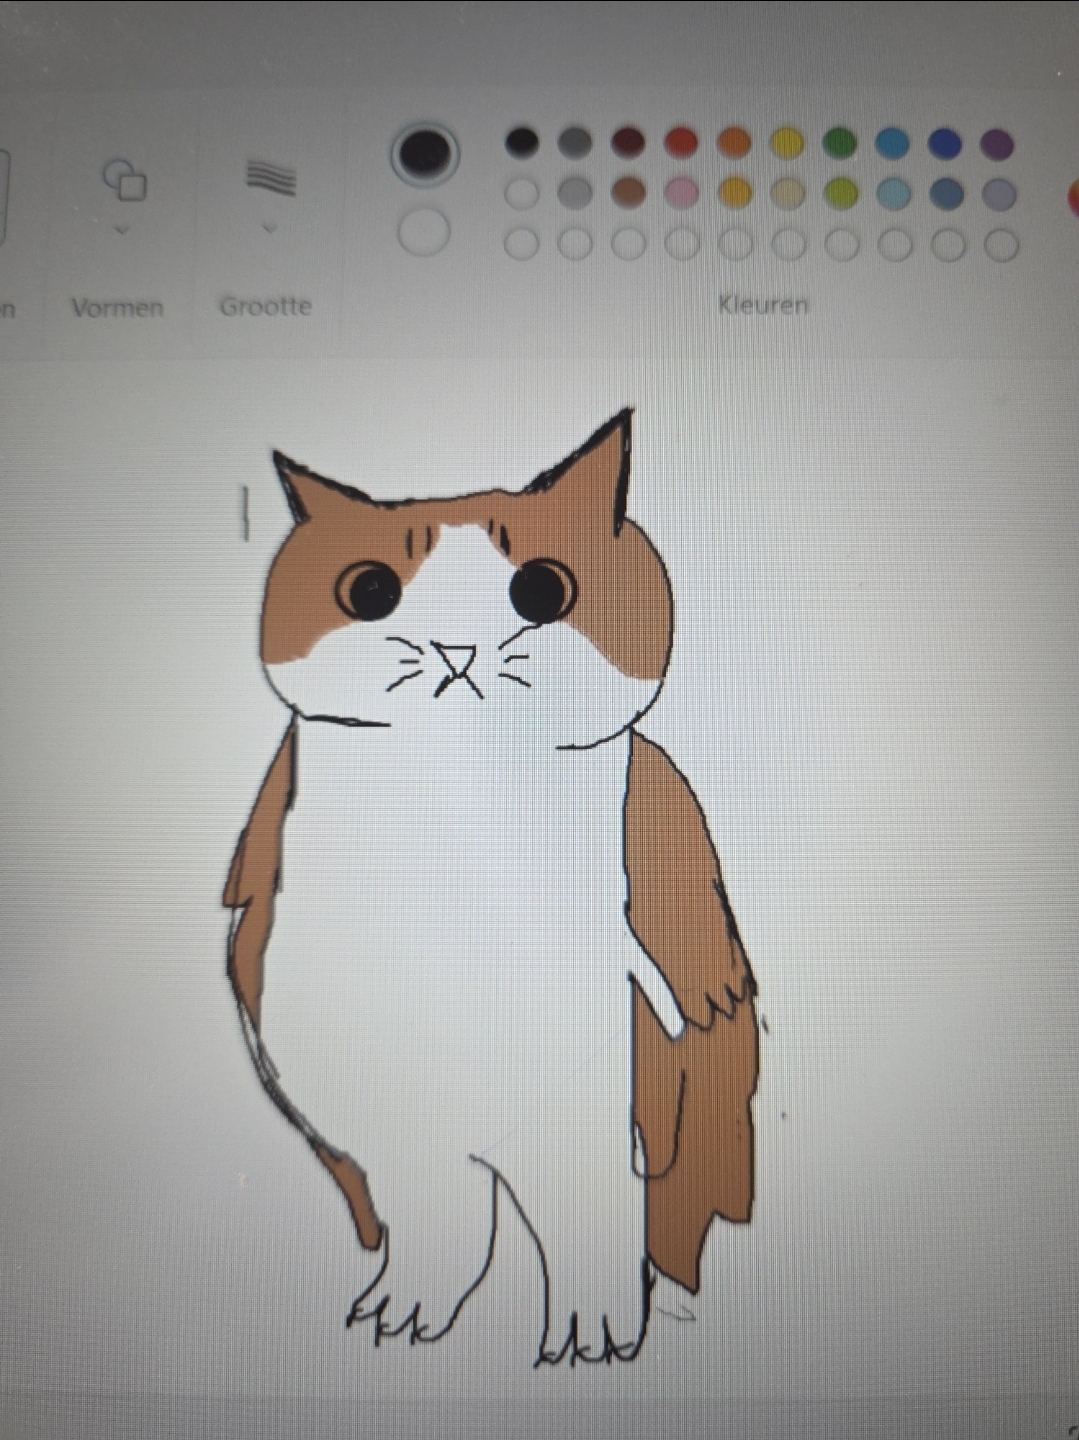Pick the dark gray palette swatch

click(575, 142)
